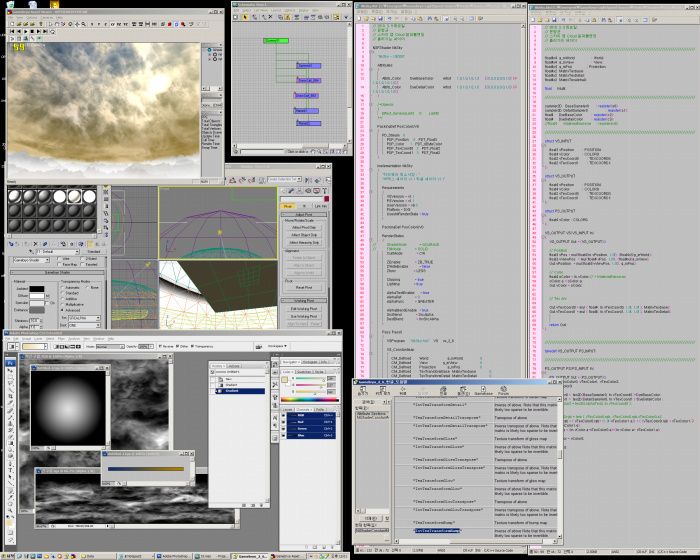Hide the Red channel eye icon
Image resolution: width=700 pixels, height=560 pixels.
click(x=283, y=422)
